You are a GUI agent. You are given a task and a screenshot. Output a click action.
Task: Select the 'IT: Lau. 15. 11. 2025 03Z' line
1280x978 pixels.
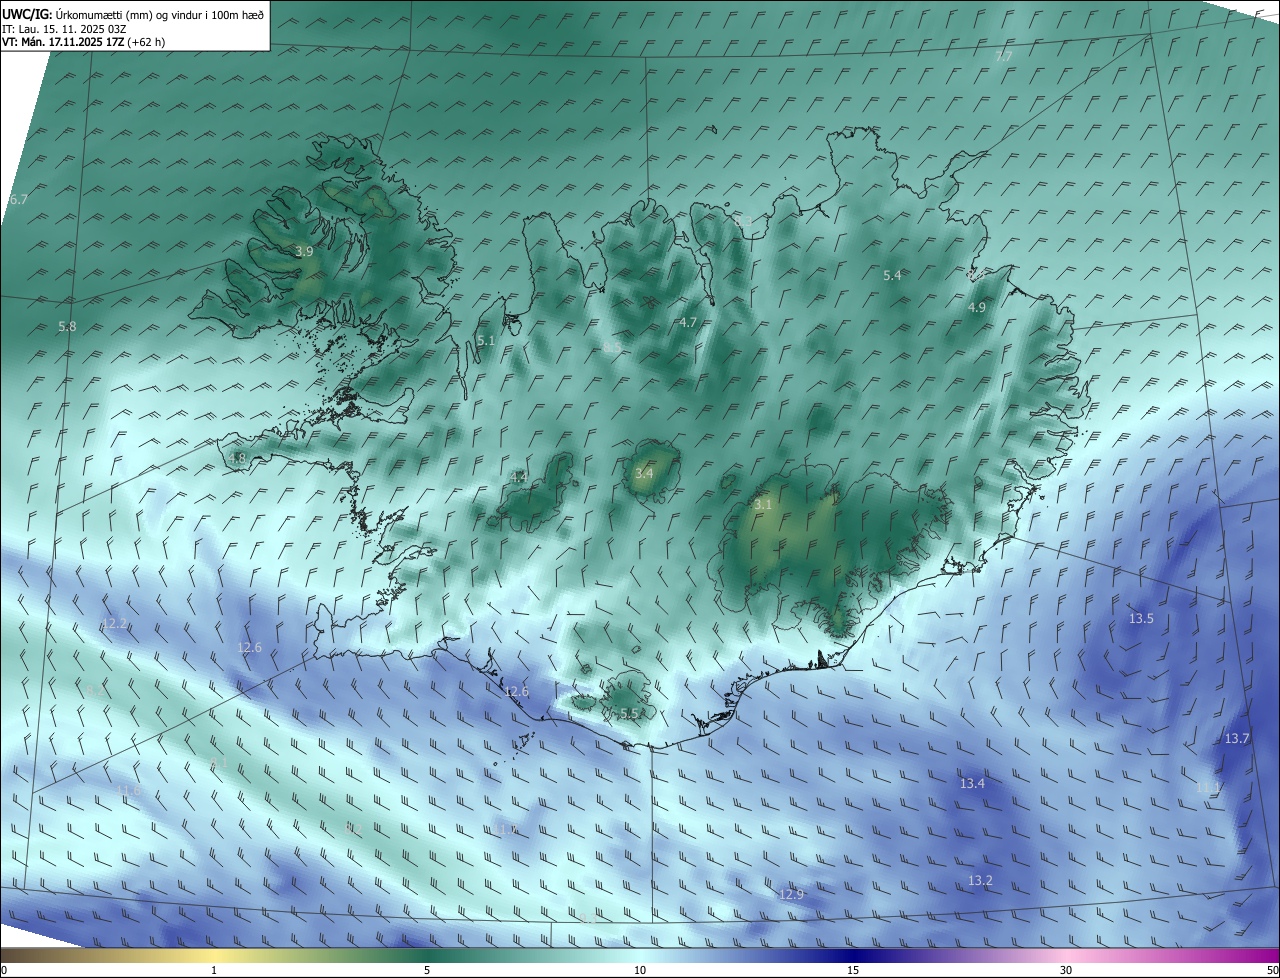coord(64,28)
